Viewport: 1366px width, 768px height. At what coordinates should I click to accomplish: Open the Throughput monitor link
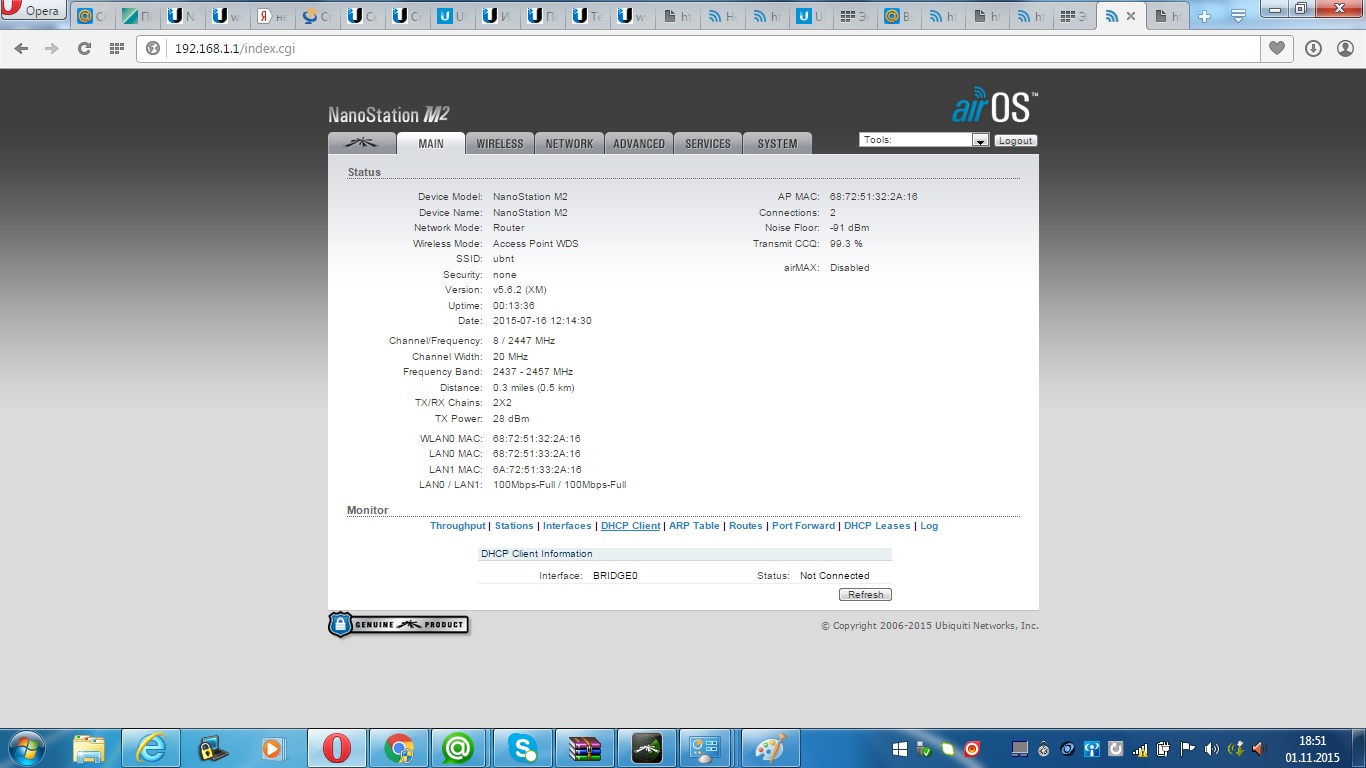click(x=458, y=526)
